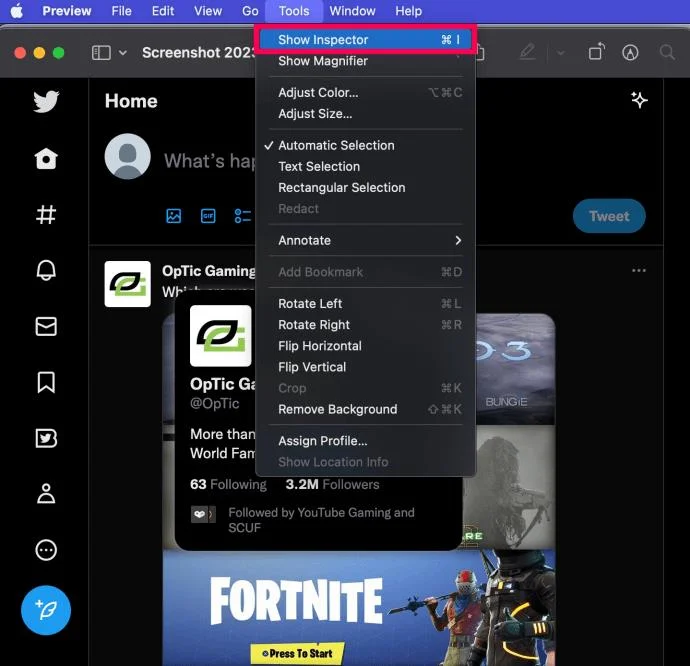Click the OpTic logo in hover card

coord(220,336)
